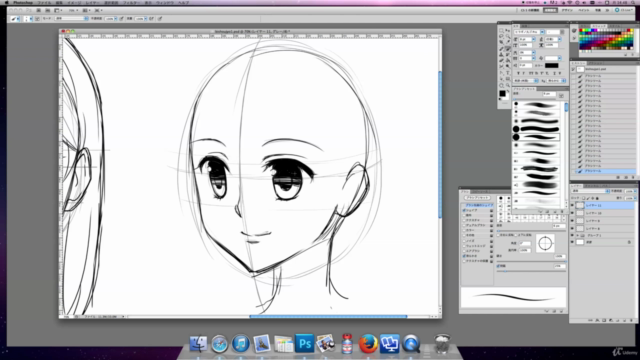
Task: Hide layer レイヤー 11 with eye icon
Action: 572,205
